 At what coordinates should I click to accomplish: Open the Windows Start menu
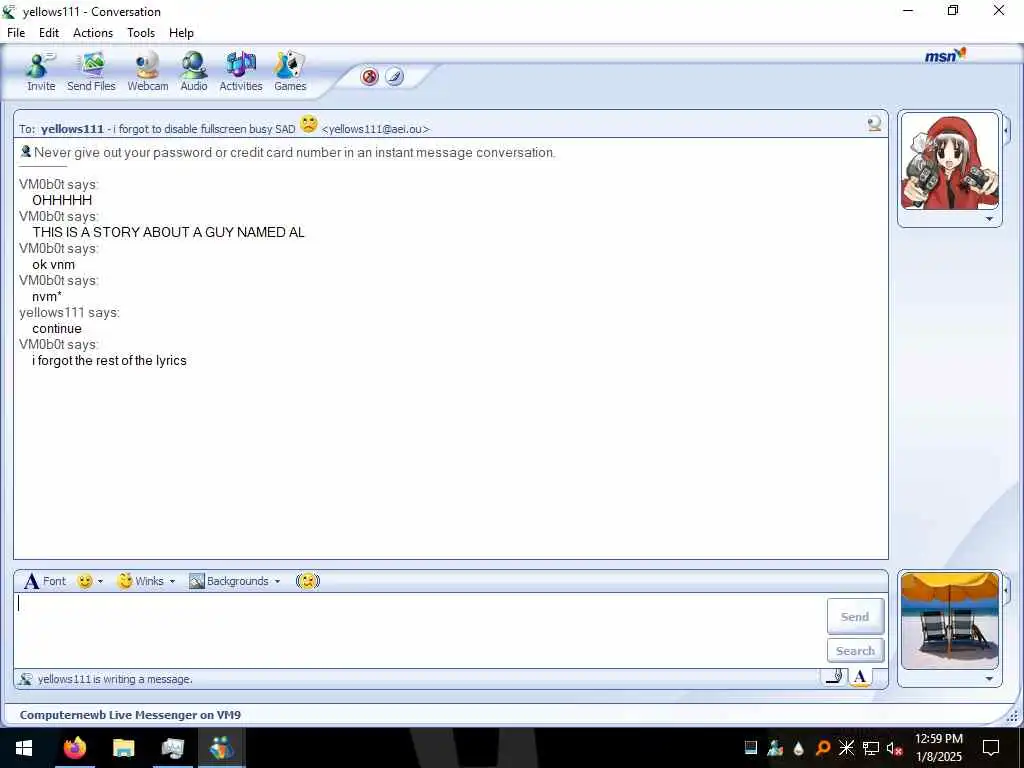click(x=24, y=748)
